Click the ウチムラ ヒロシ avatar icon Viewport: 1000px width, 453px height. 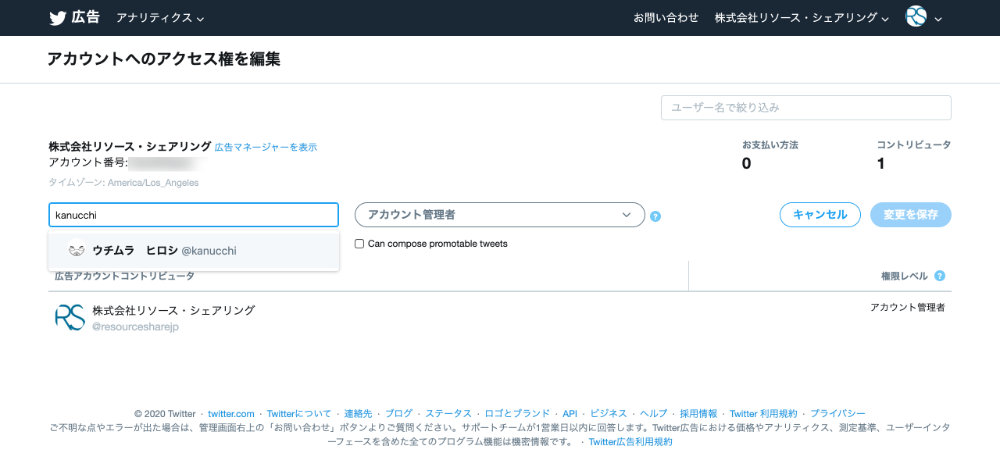coord(77,250)
